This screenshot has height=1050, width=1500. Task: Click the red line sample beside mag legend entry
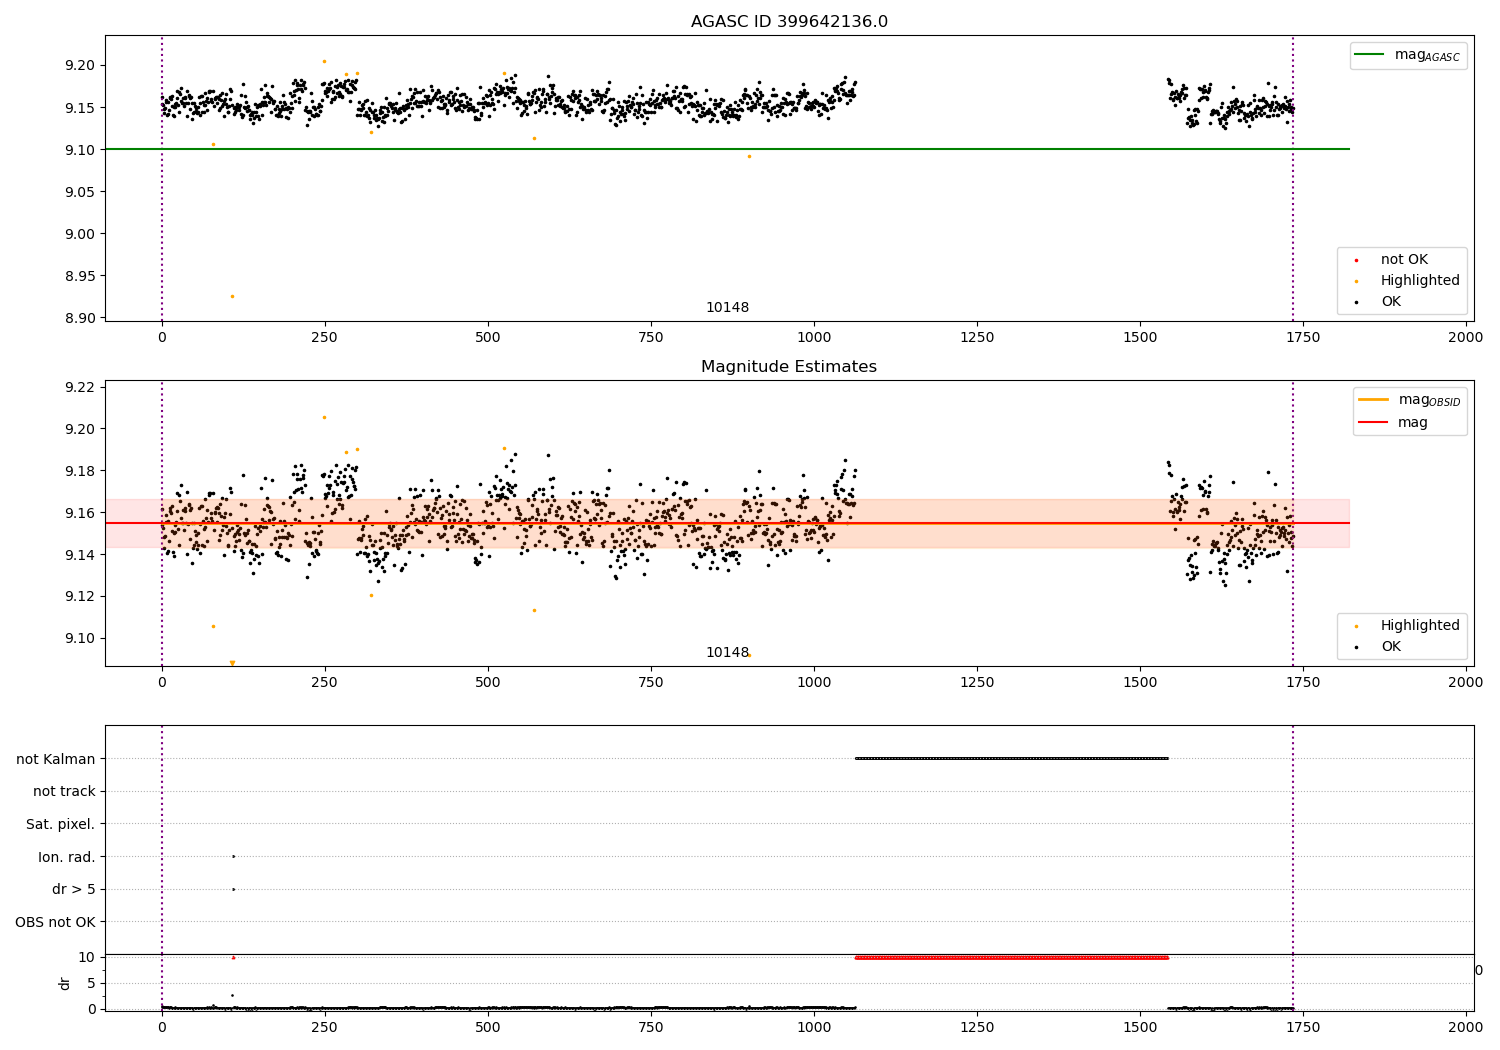[x=1374, y=423]
